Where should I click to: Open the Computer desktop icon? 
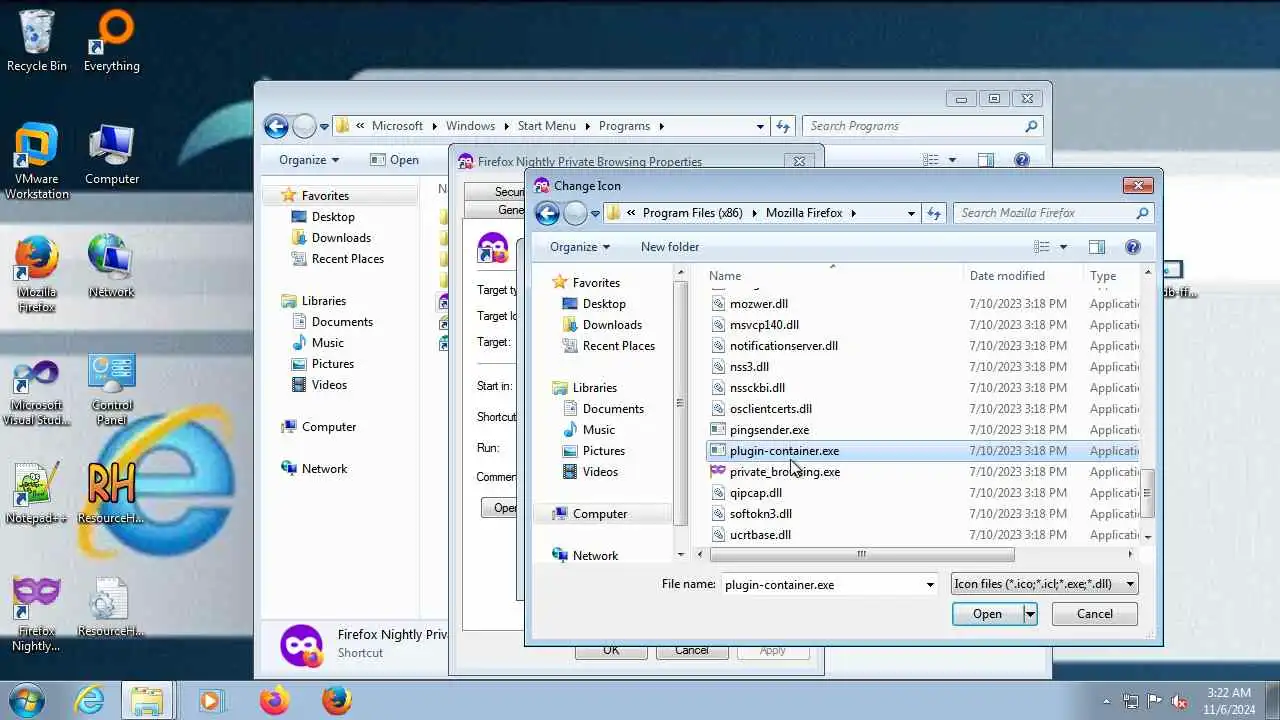point(111,155)
